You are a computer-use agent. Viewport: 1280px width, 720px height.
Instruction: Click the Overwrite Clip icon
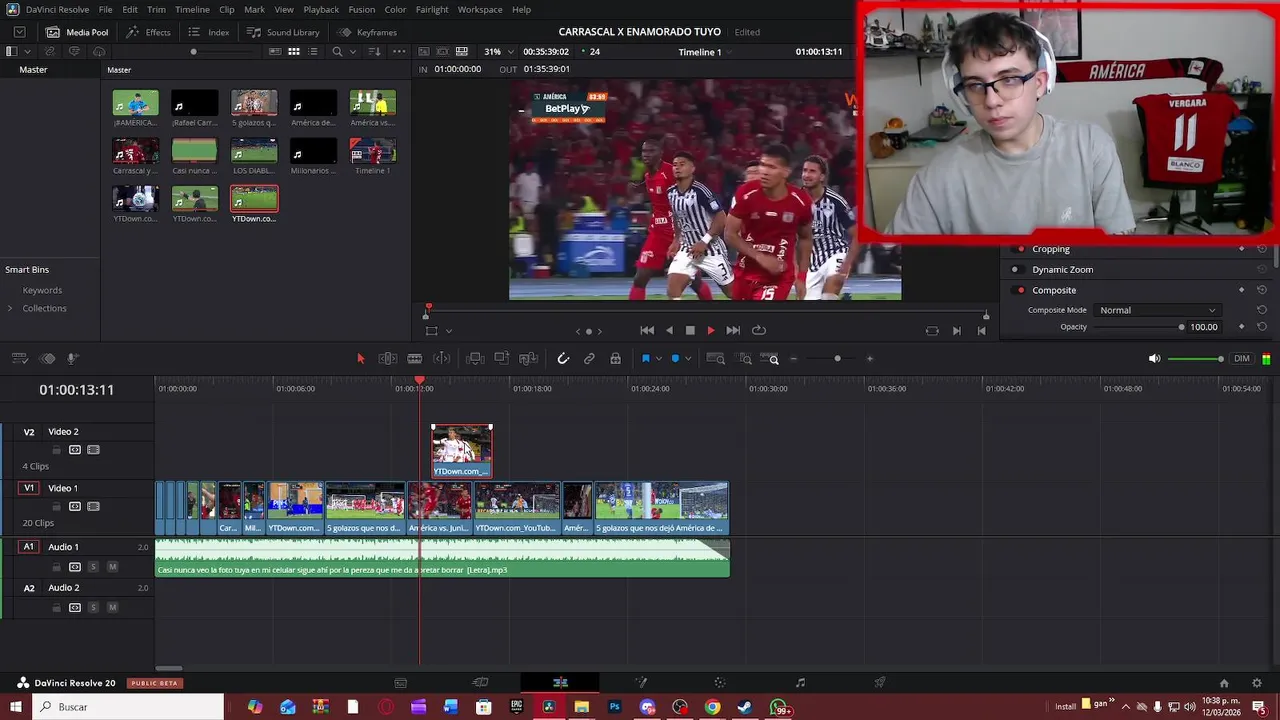(502, 359)
